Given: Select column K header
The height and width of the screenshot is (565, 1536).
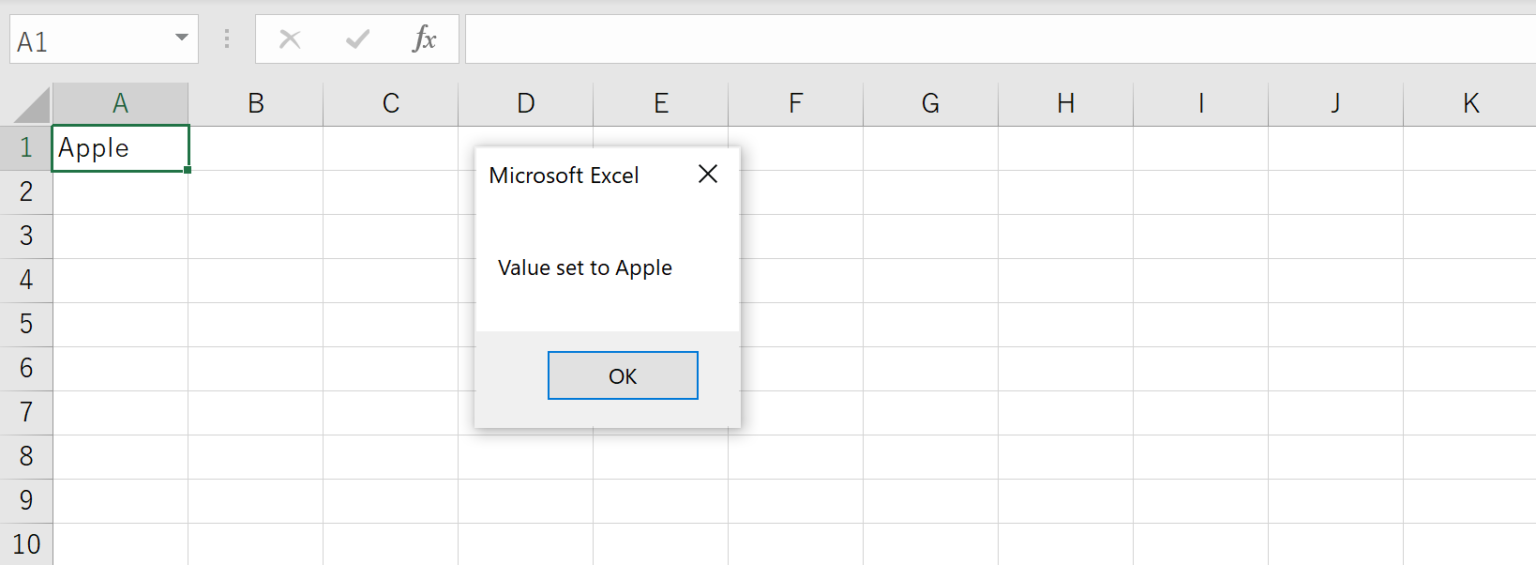Looking at the screenshot, I should point(1470,103).
